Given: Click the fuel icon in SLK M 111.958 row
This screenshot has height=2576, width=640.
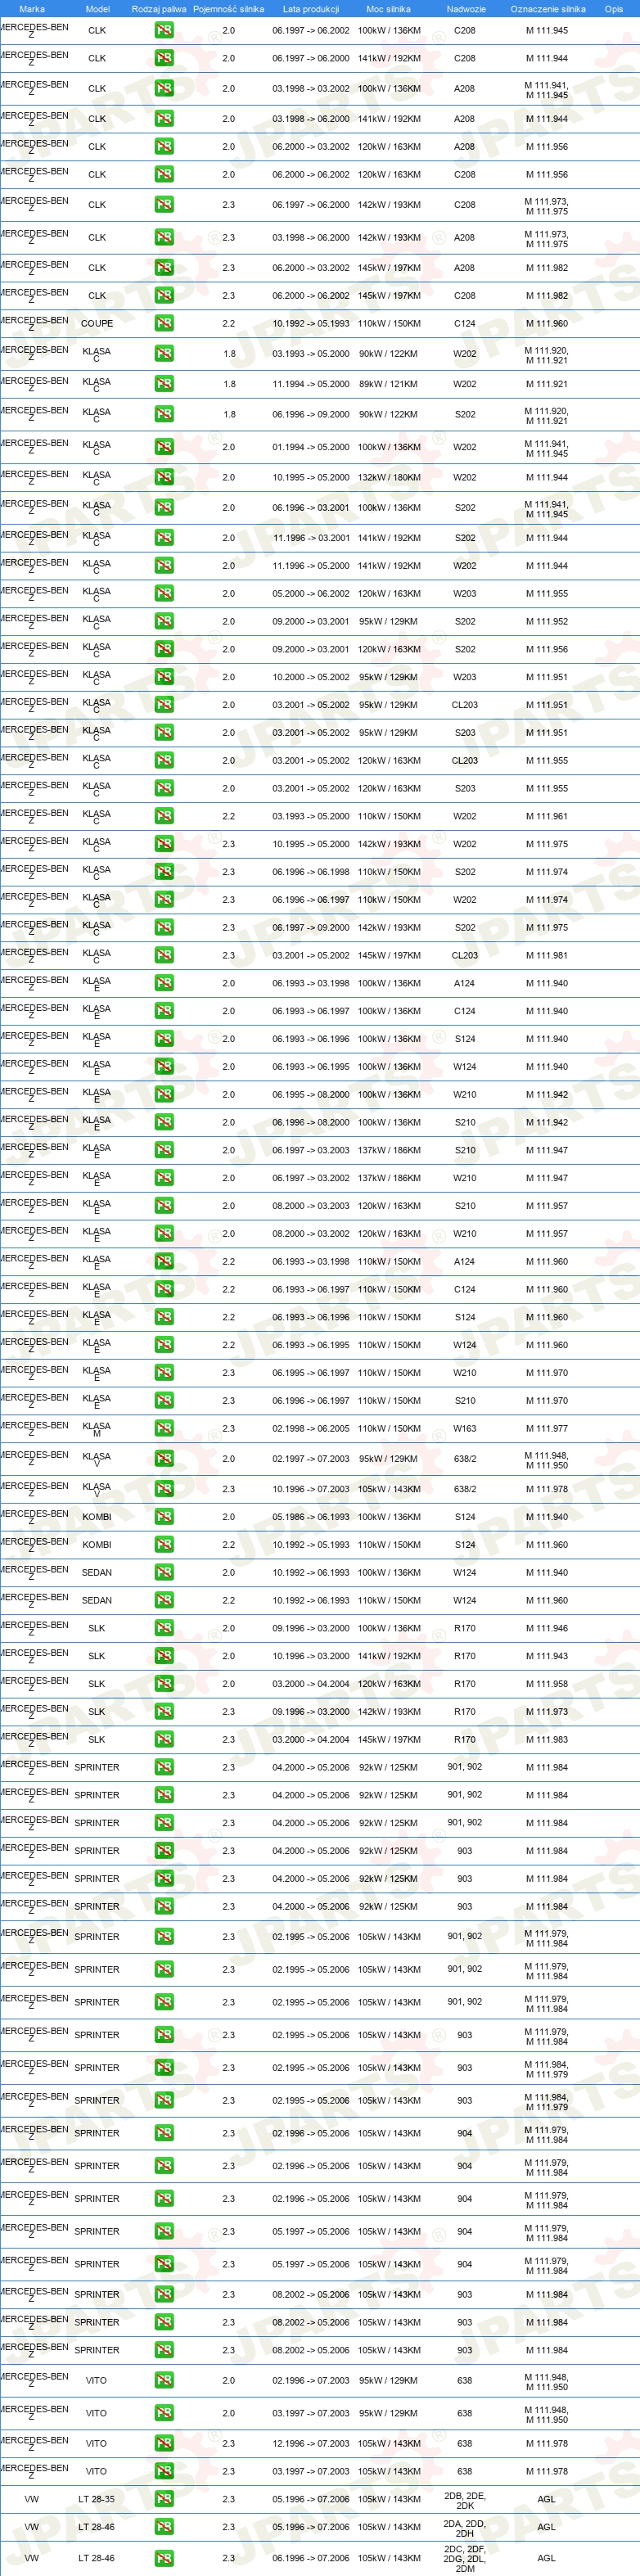Looking at the screenshot, I should point(164,1684).
